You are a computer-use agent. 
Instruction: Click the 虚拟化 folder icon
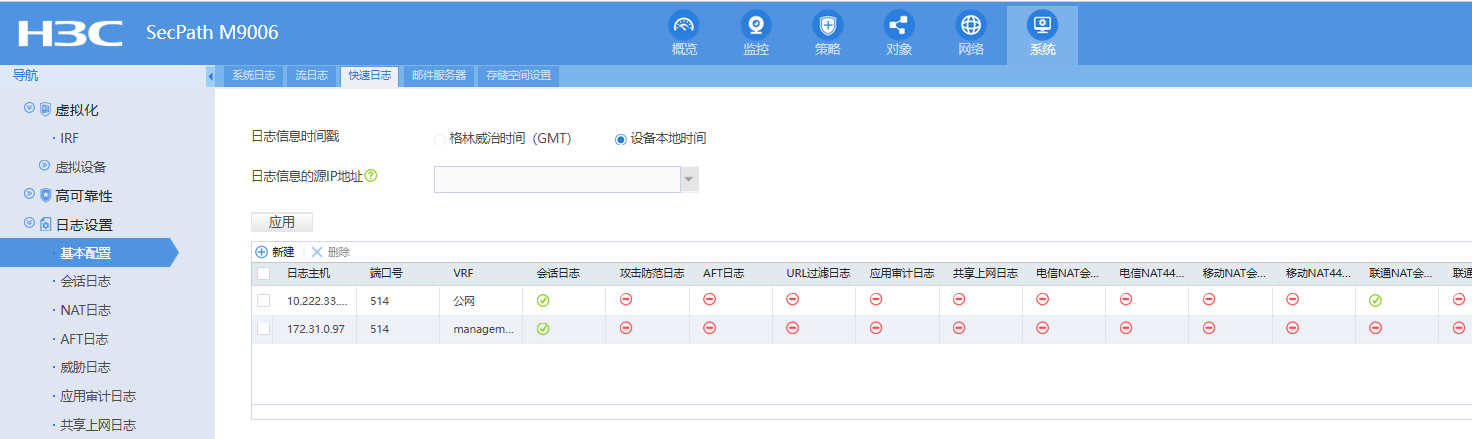45,109
